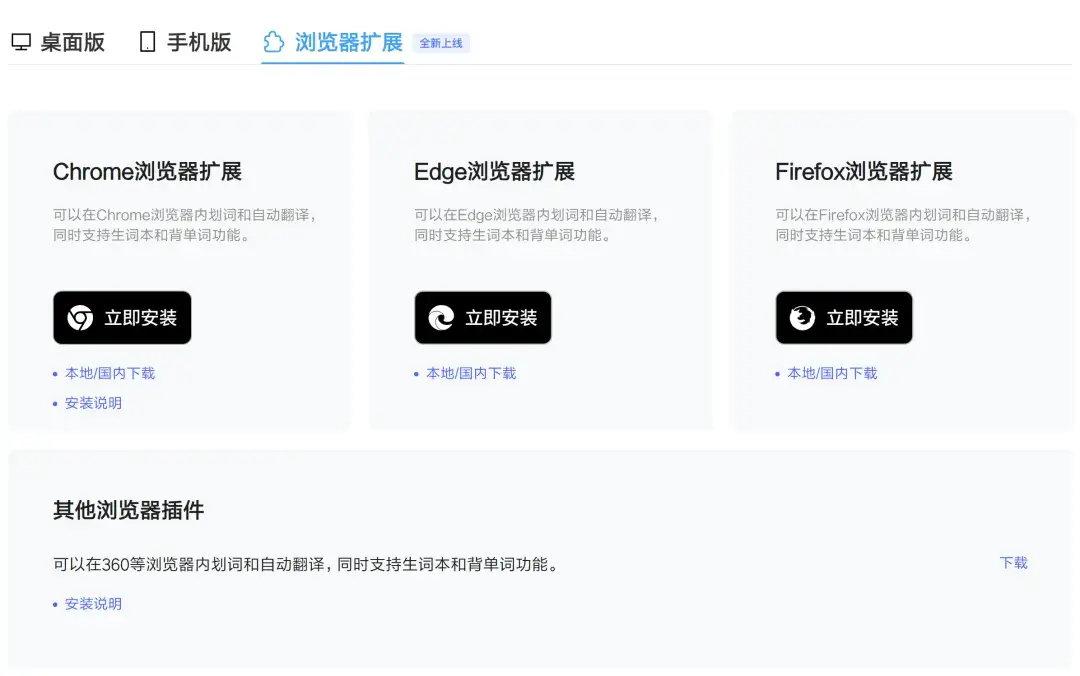The width and height of the screenshot is (1080, 676).
Task: Click the Firefox logo in the install button
Action: pos(802,318)
